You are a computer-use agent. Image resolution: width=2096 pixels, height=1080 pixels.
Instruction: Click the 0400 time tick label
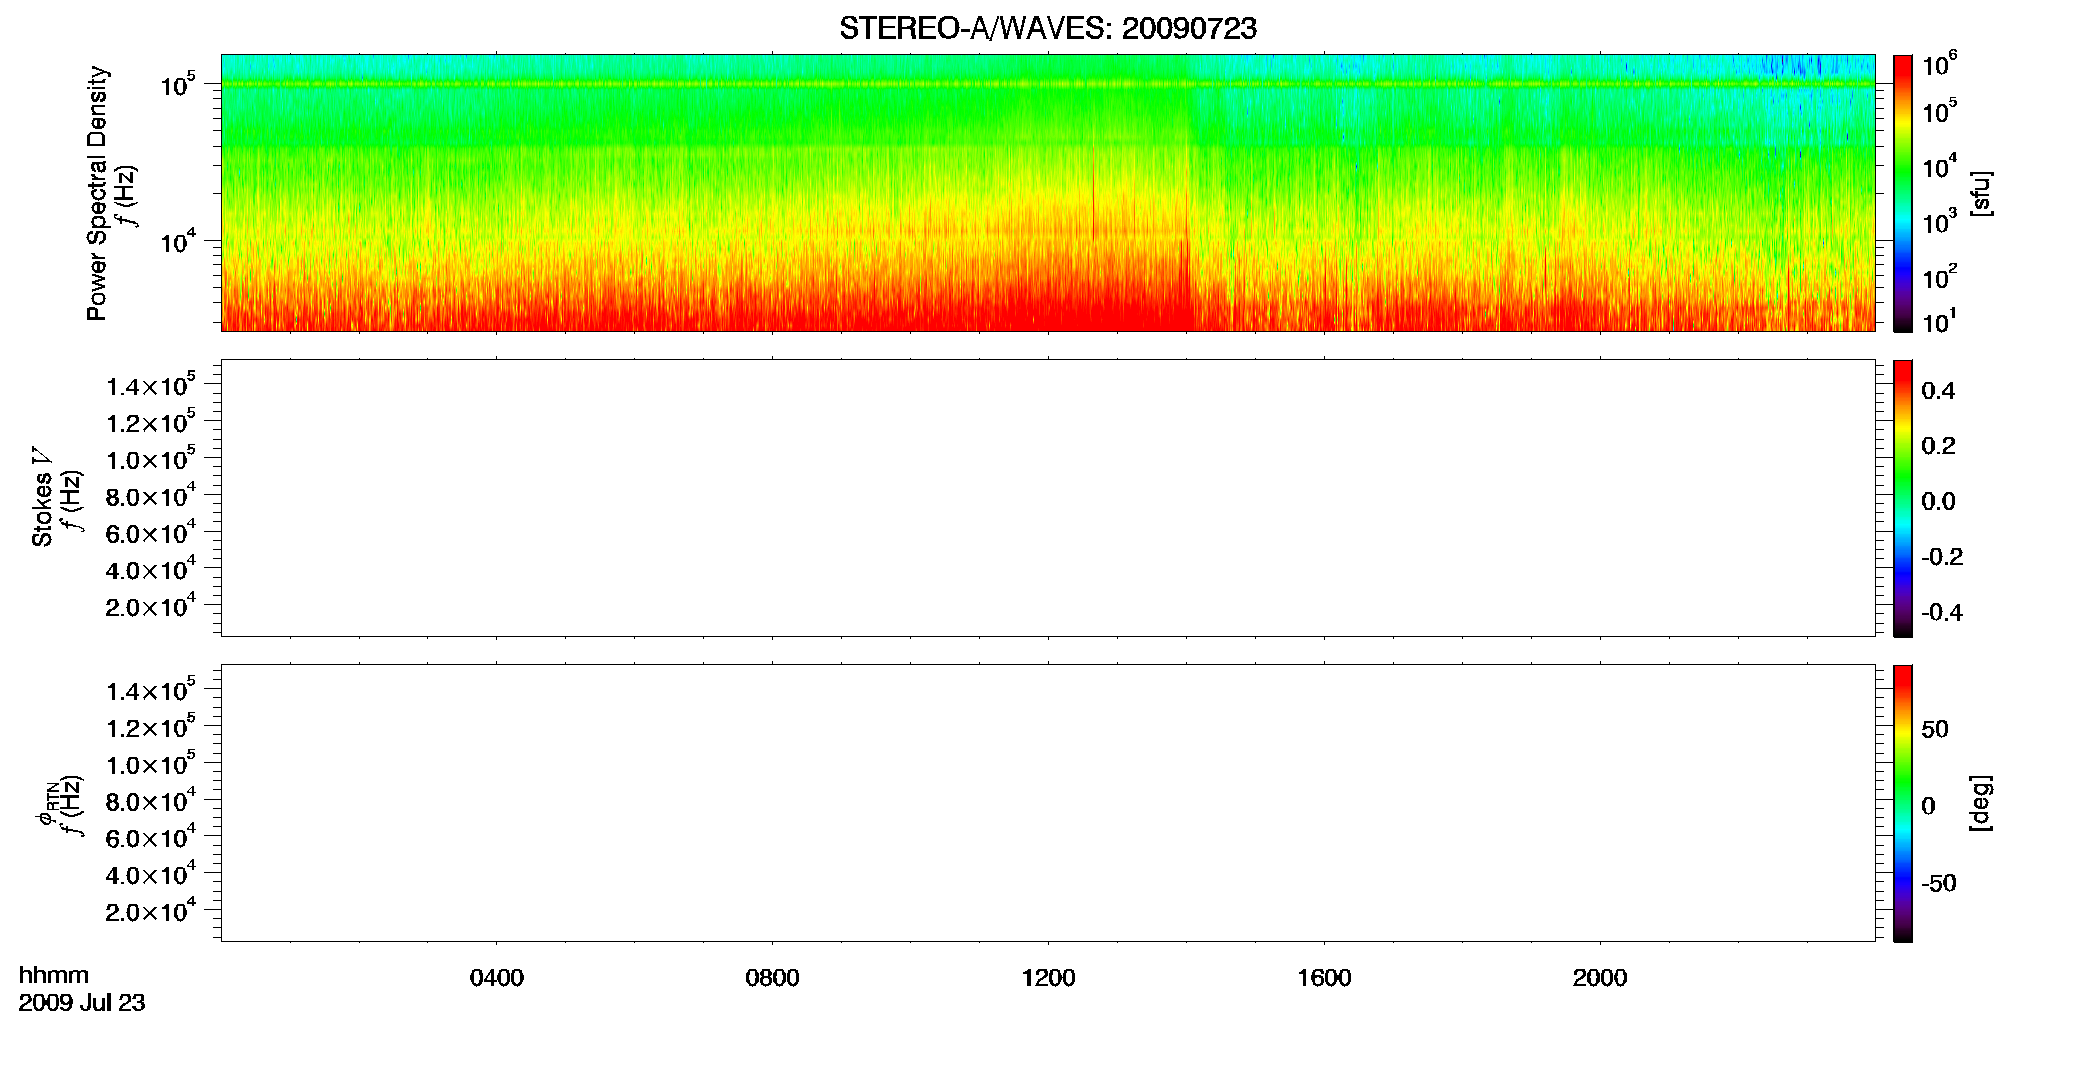pyautogui.click(x=496, y=978)
